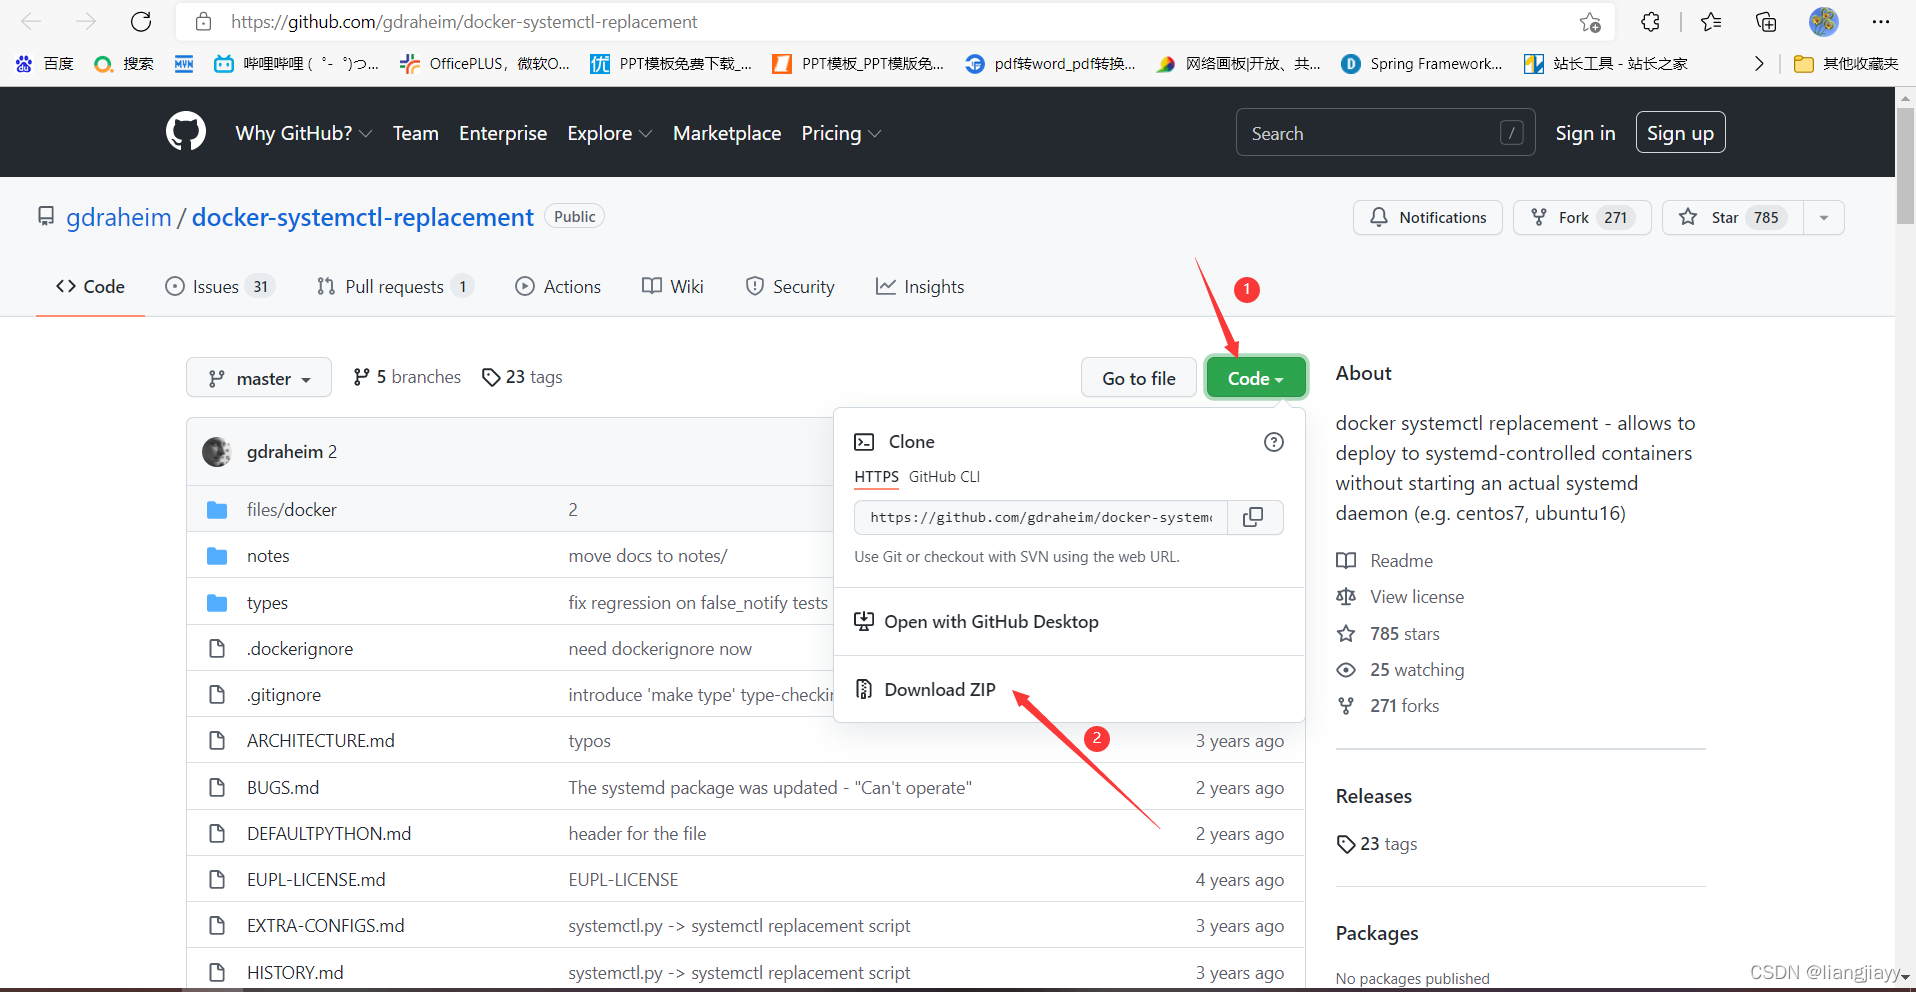This screenshot has width=1916, height=992.
Task: Open the ARCHITECTURE.md file
Action: pos(321,741)
